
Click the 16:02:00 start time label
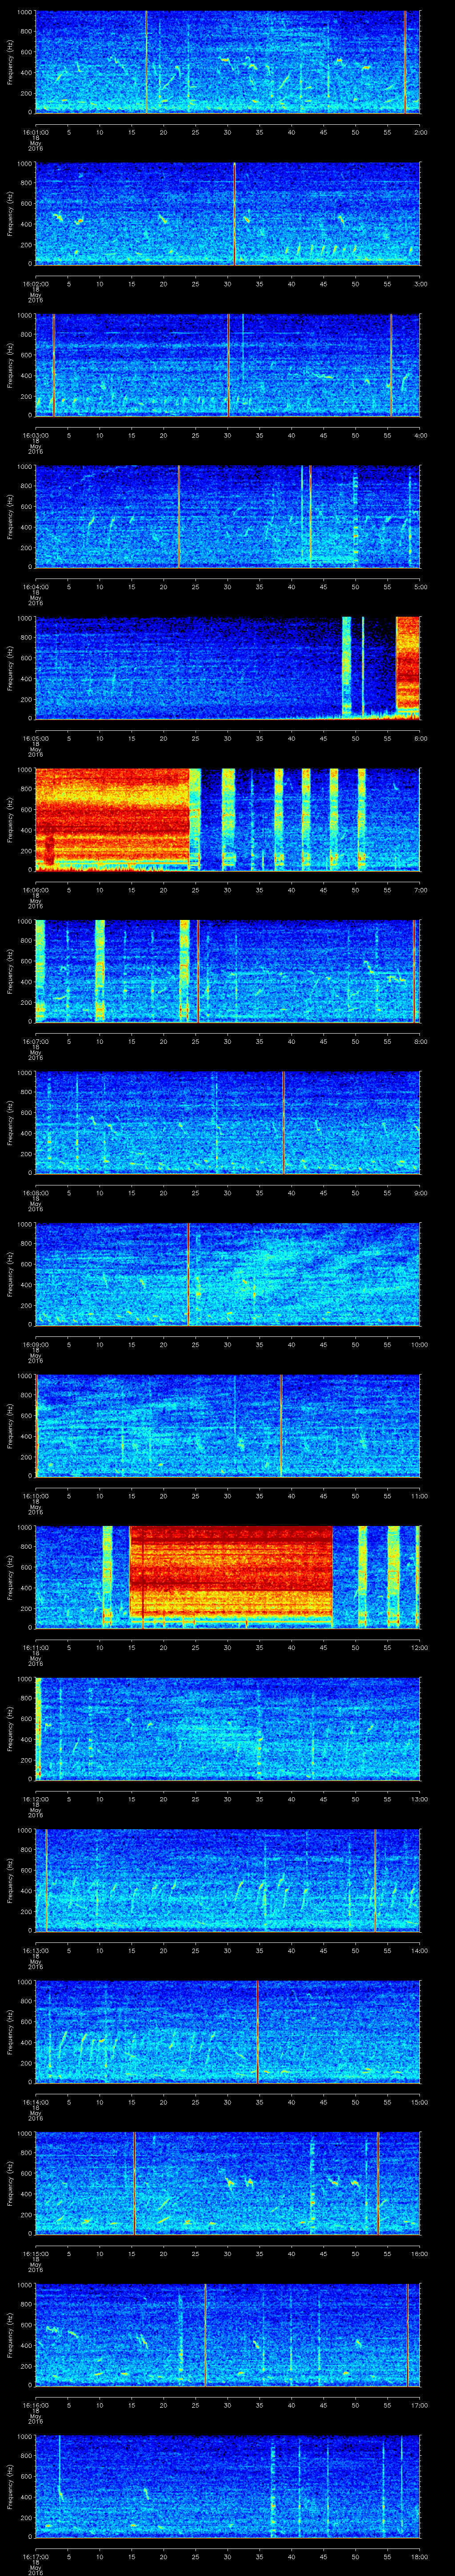[x=35, y=284]
